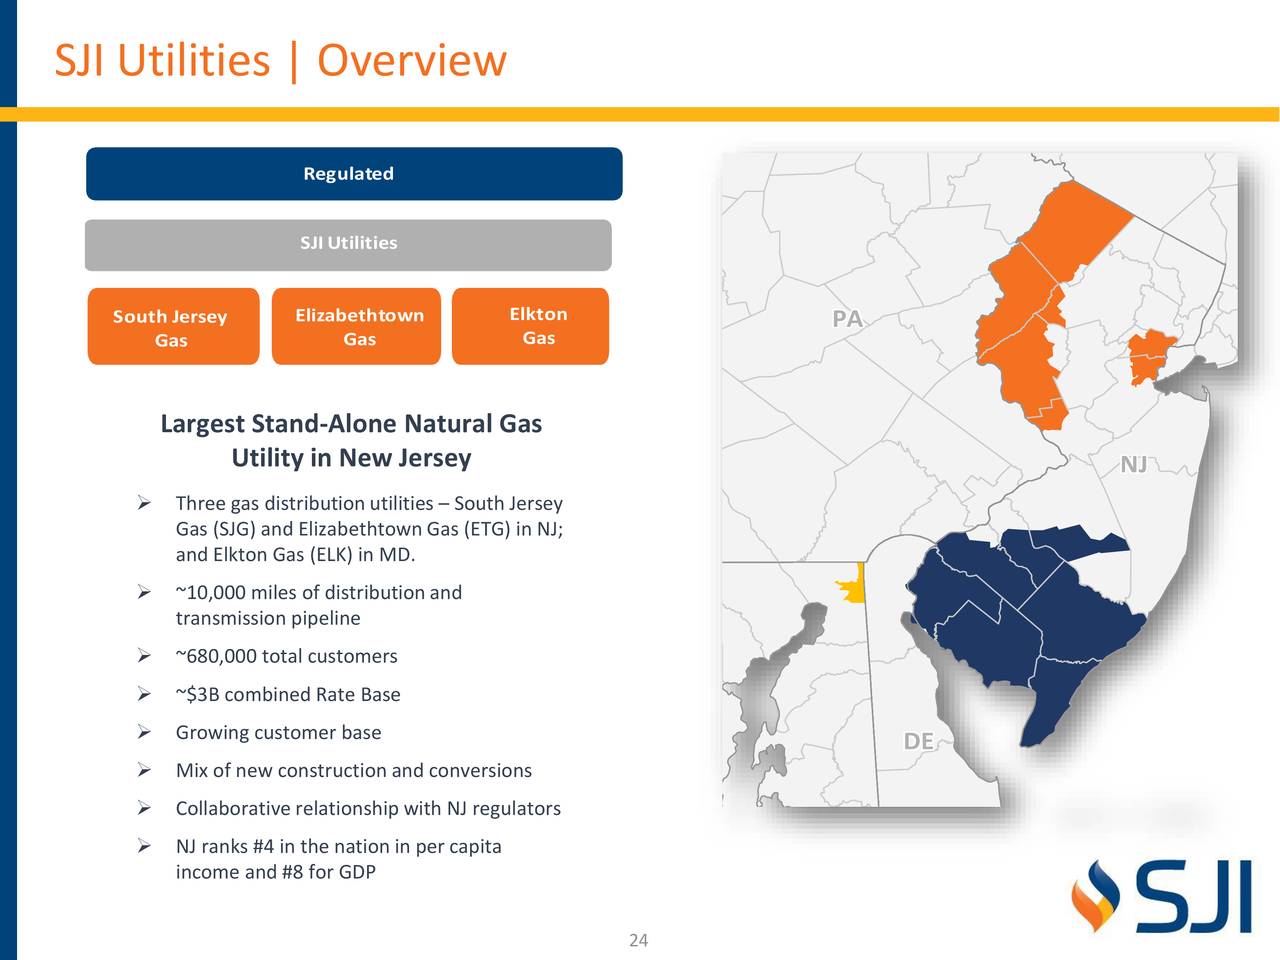Click the page number 24
The height and width of the screenshot is (960, 1280).
(x=637, y=941)
